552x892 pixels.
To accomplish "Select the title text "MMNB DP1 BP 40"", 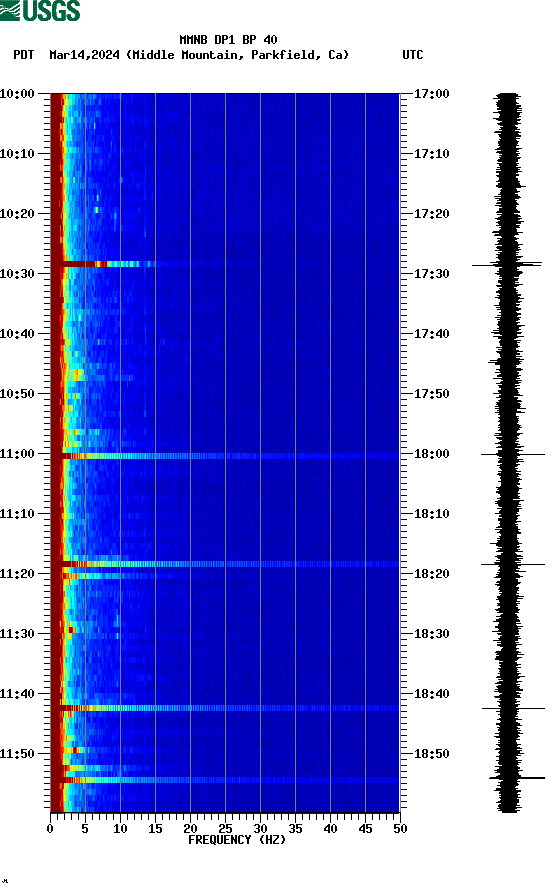I will point(228,40).
